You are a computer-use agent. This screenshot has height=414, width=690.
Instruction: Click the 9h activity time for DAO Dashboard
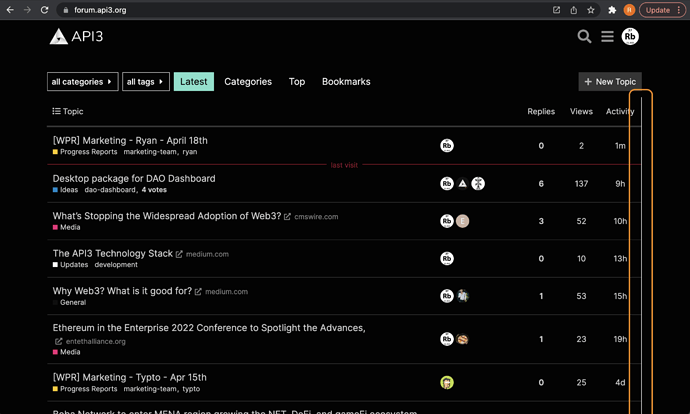620,183
